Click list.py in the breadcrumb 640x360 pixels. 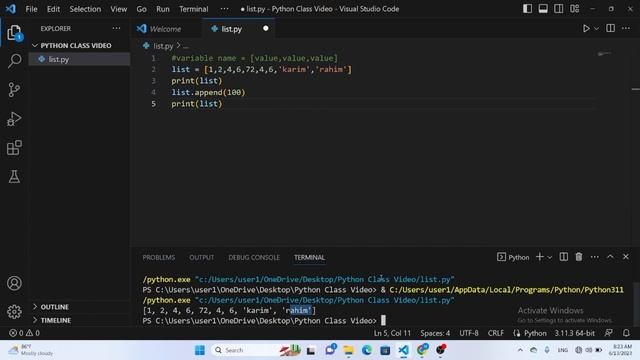click(x=163, y=46)
